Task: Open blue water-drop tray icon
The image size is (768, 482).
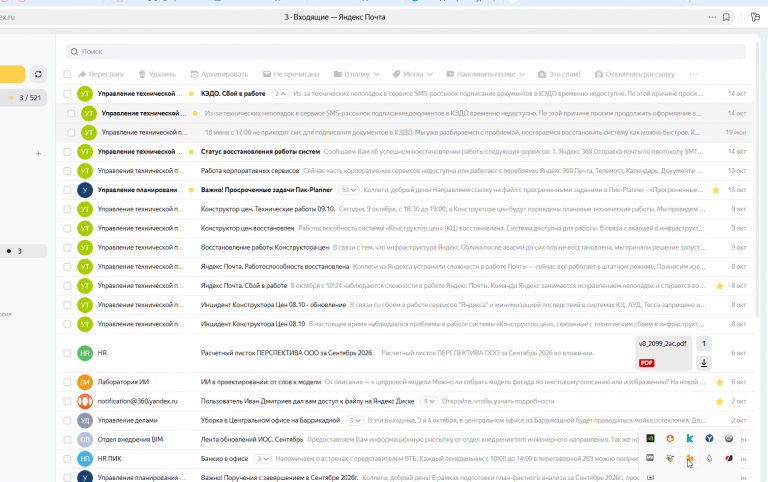Action: pyautogui.click(x=709, y=458)
